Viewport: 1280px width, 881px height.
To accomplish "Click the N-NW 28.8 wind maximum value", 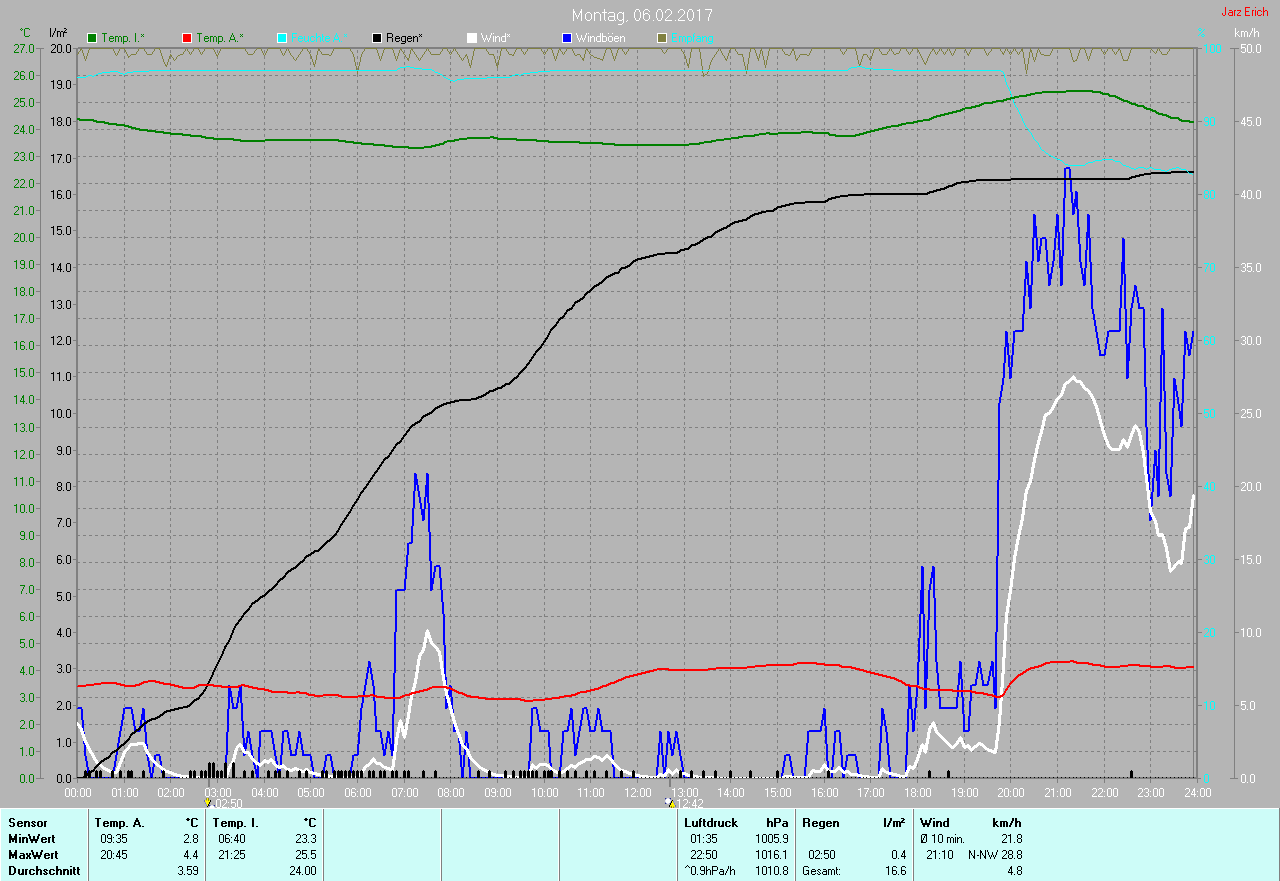I will (x=994, y=855).
